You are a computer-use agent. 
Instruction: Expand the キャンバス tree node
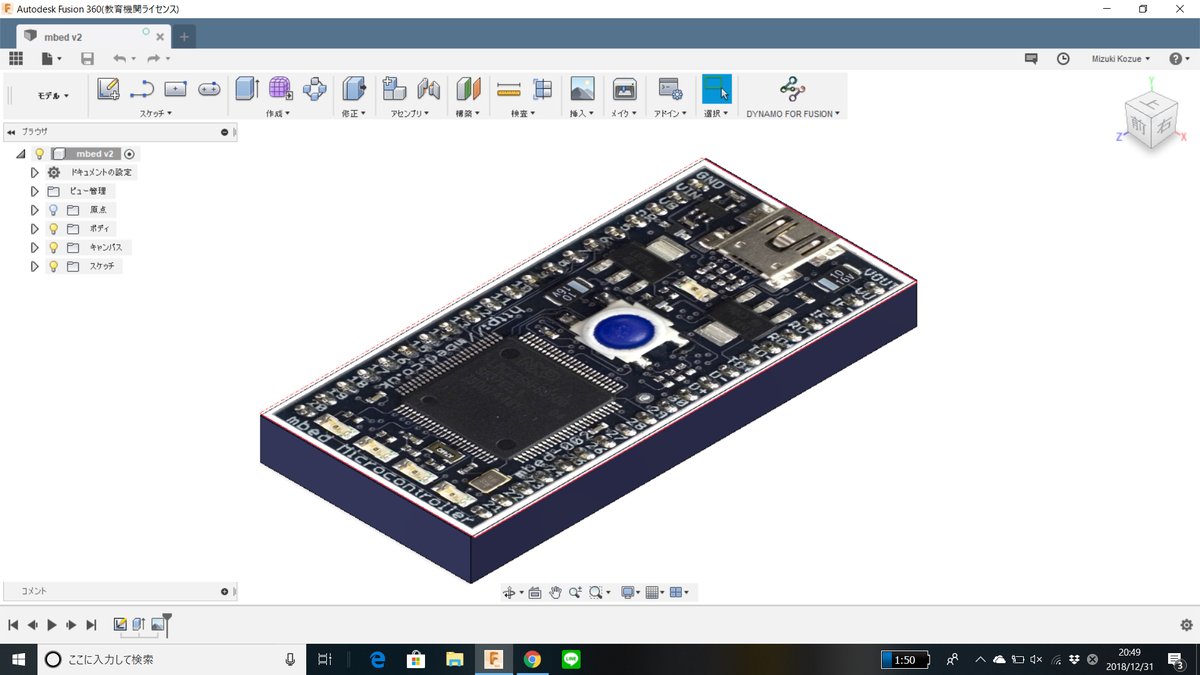35,248
